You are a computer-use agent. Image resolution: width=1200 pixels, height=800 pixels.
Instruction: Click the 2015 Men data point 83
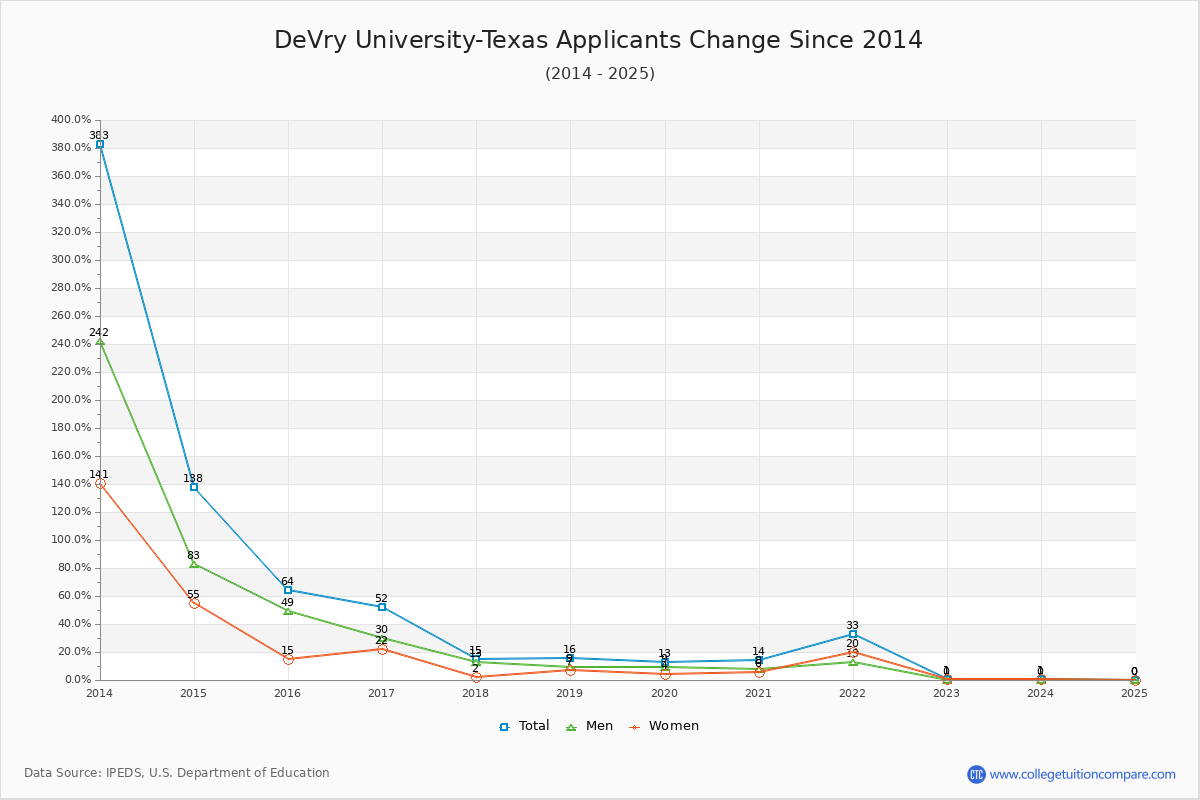(194, 564)
